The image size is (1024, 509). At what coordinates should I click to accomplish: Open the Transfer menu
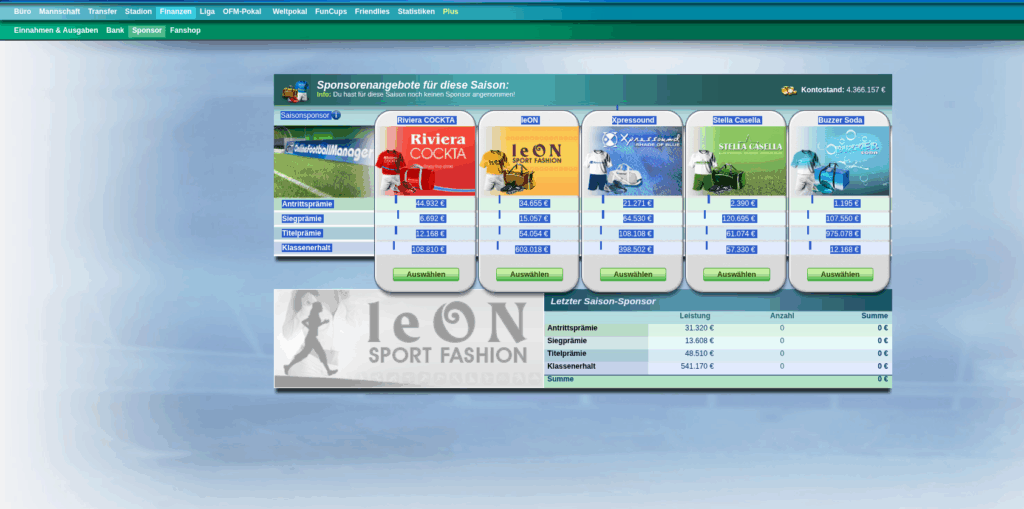click(x=102, y=11)
